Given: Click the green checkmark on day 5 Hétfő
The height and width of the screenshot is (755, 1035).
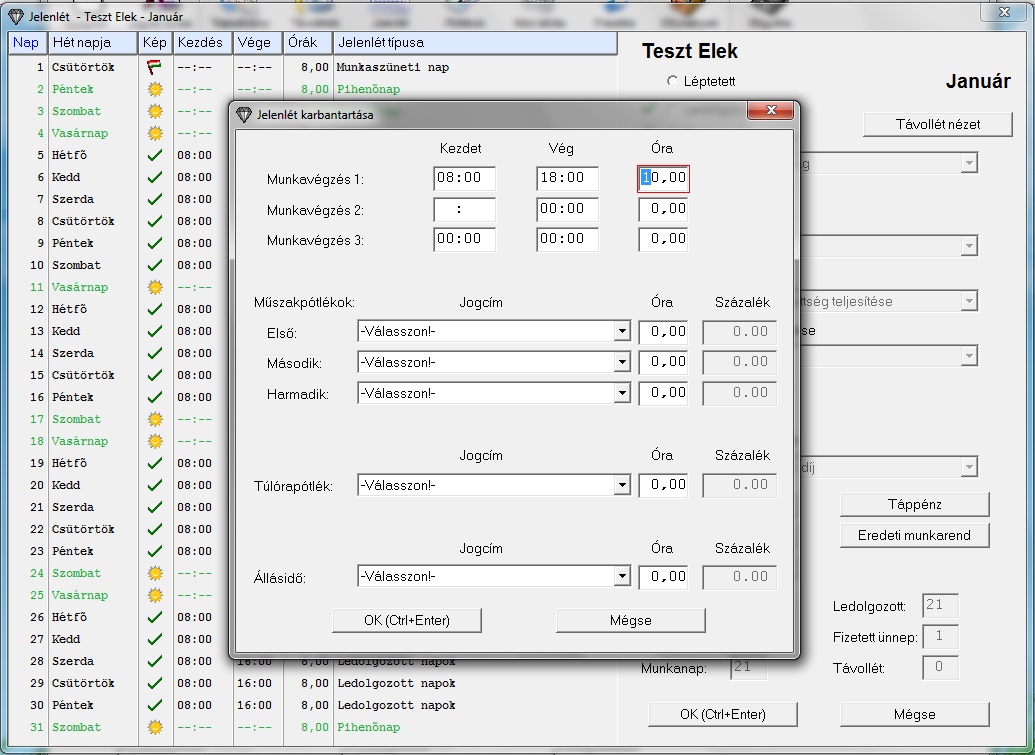Looking at the screenshot, I should (154, 155).
